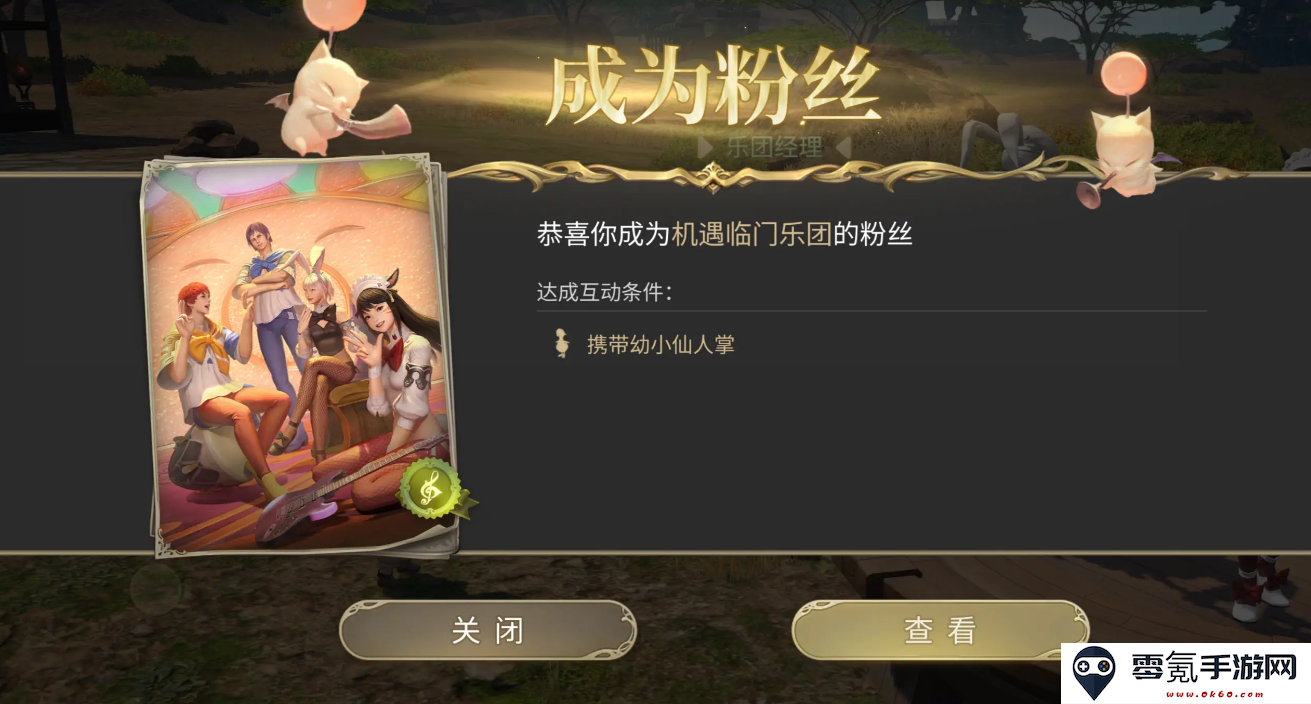Tap the faint virtual joystick circle
Screen dimensions: 1311x704
[x=156, y=589]
